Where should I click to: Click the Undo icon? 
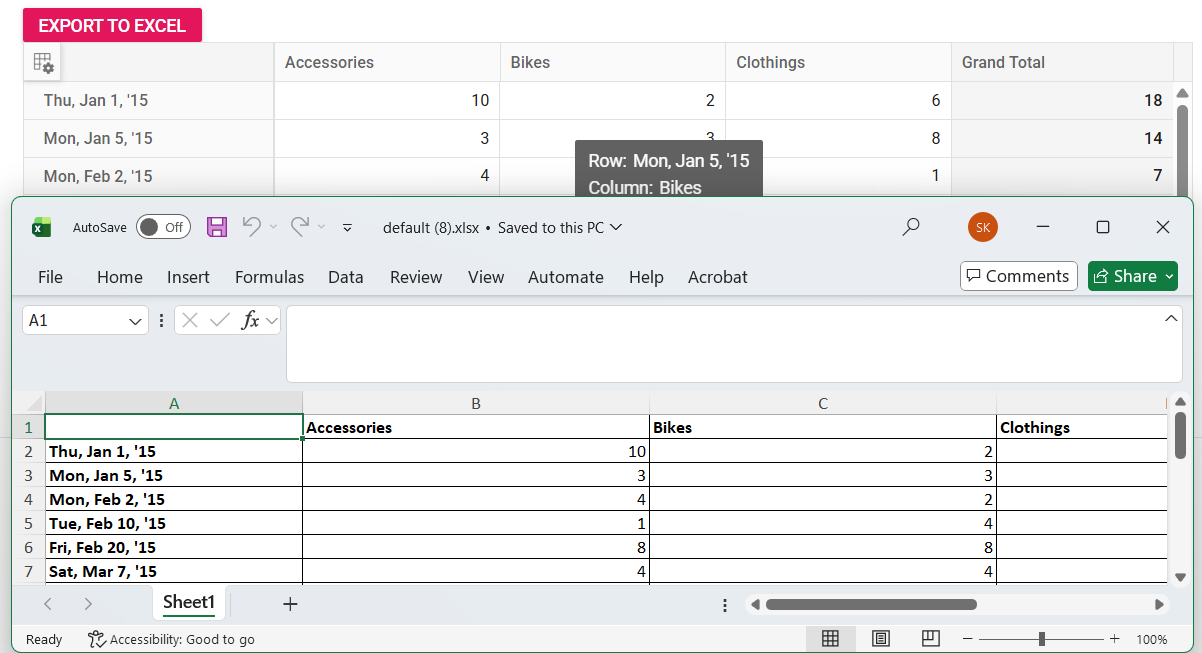tap(251, 227)
